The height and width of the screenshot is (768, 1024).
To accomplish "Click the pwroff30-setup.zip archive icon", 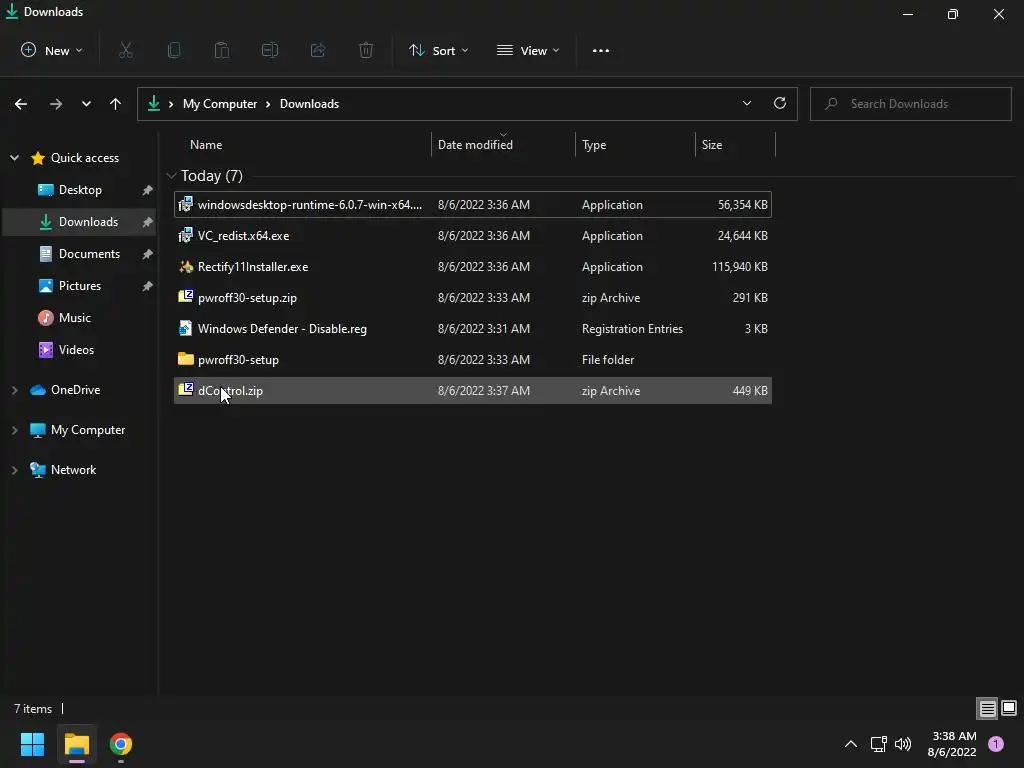I will pos(185,297).
